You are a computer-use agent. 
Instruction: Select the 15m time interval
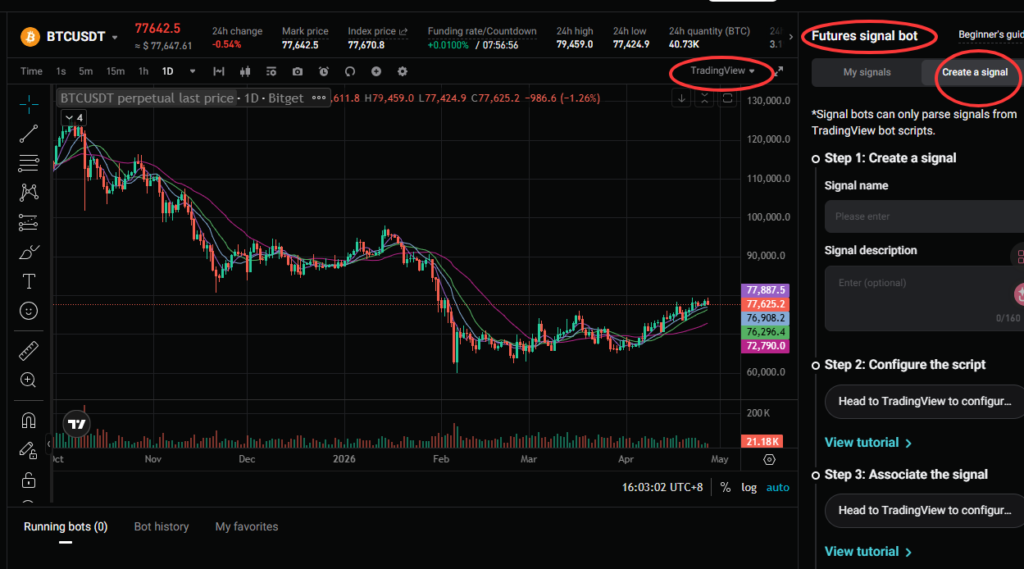point(115,71)
